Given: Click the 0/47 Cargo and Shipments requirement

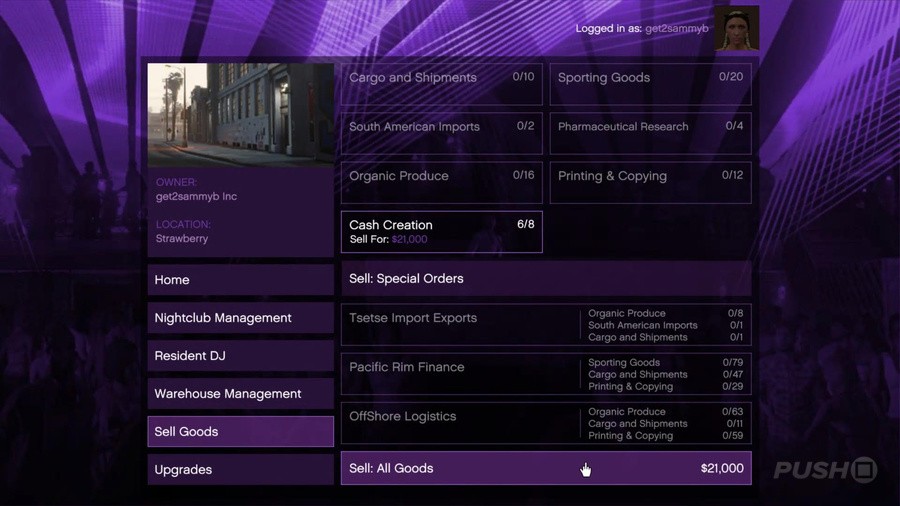Looking at the screenshot, I should pos(733,375).
